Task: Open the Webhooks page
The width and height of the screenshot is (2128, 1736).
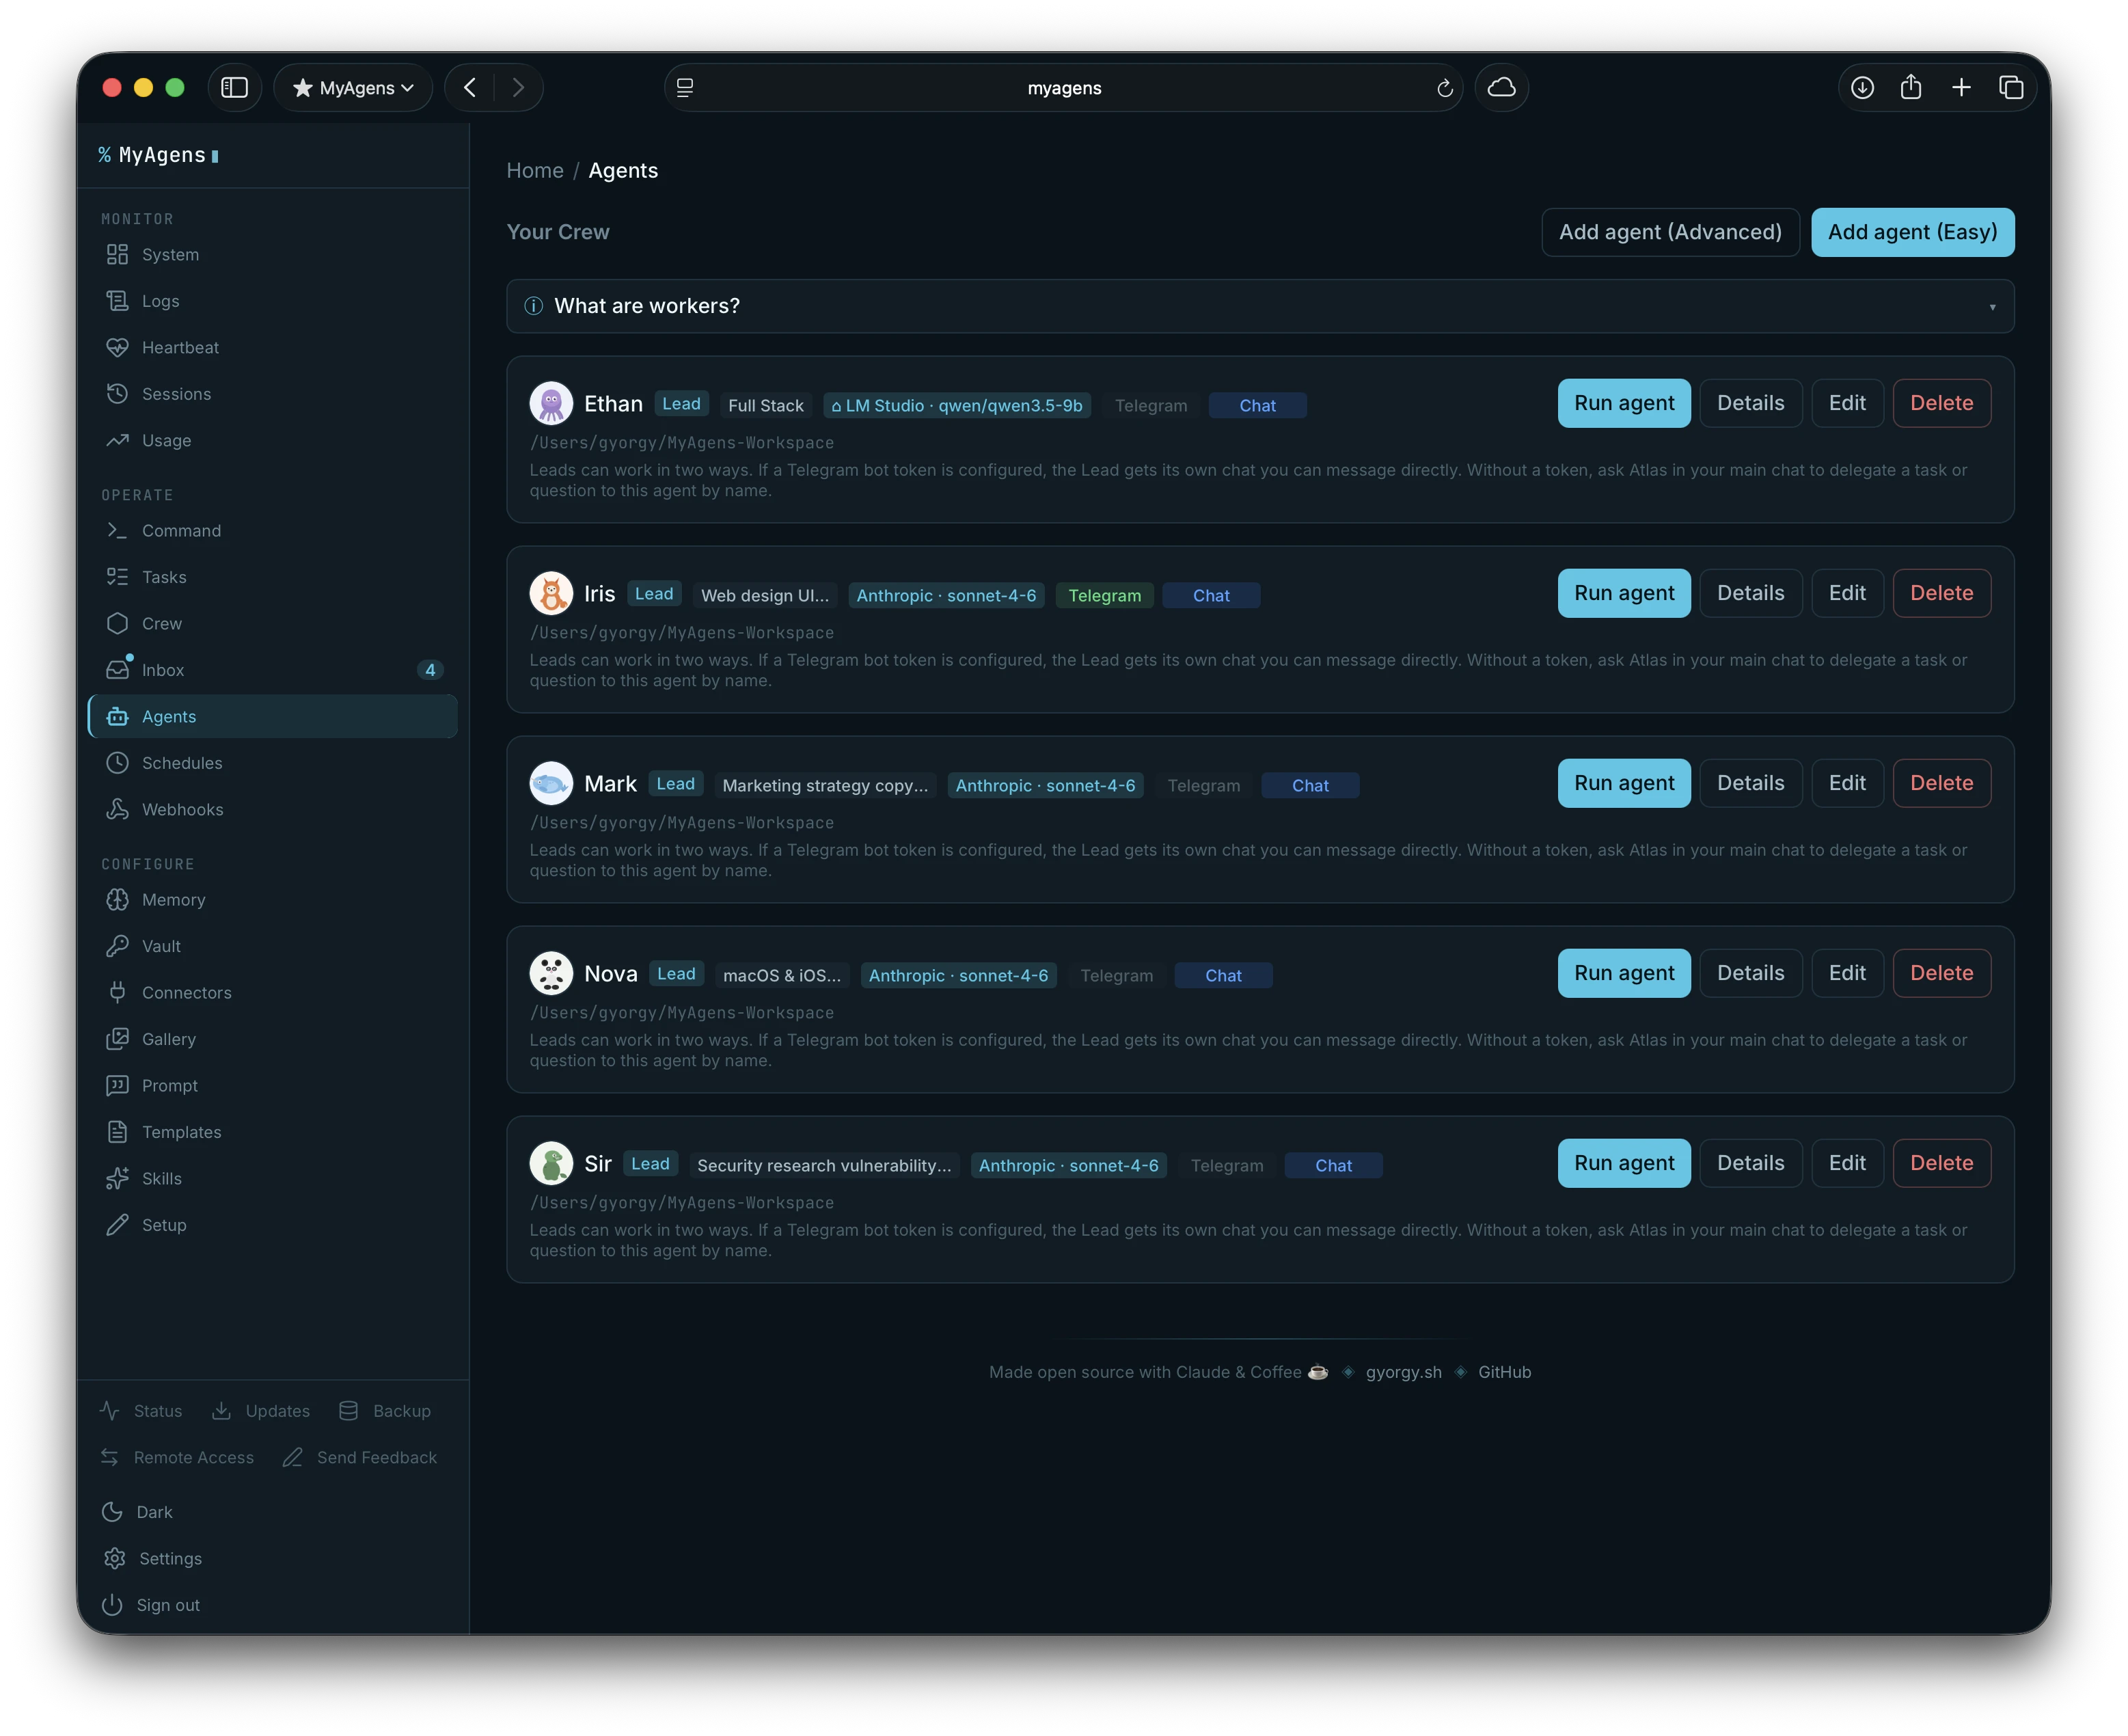Action: click(272, 809)
